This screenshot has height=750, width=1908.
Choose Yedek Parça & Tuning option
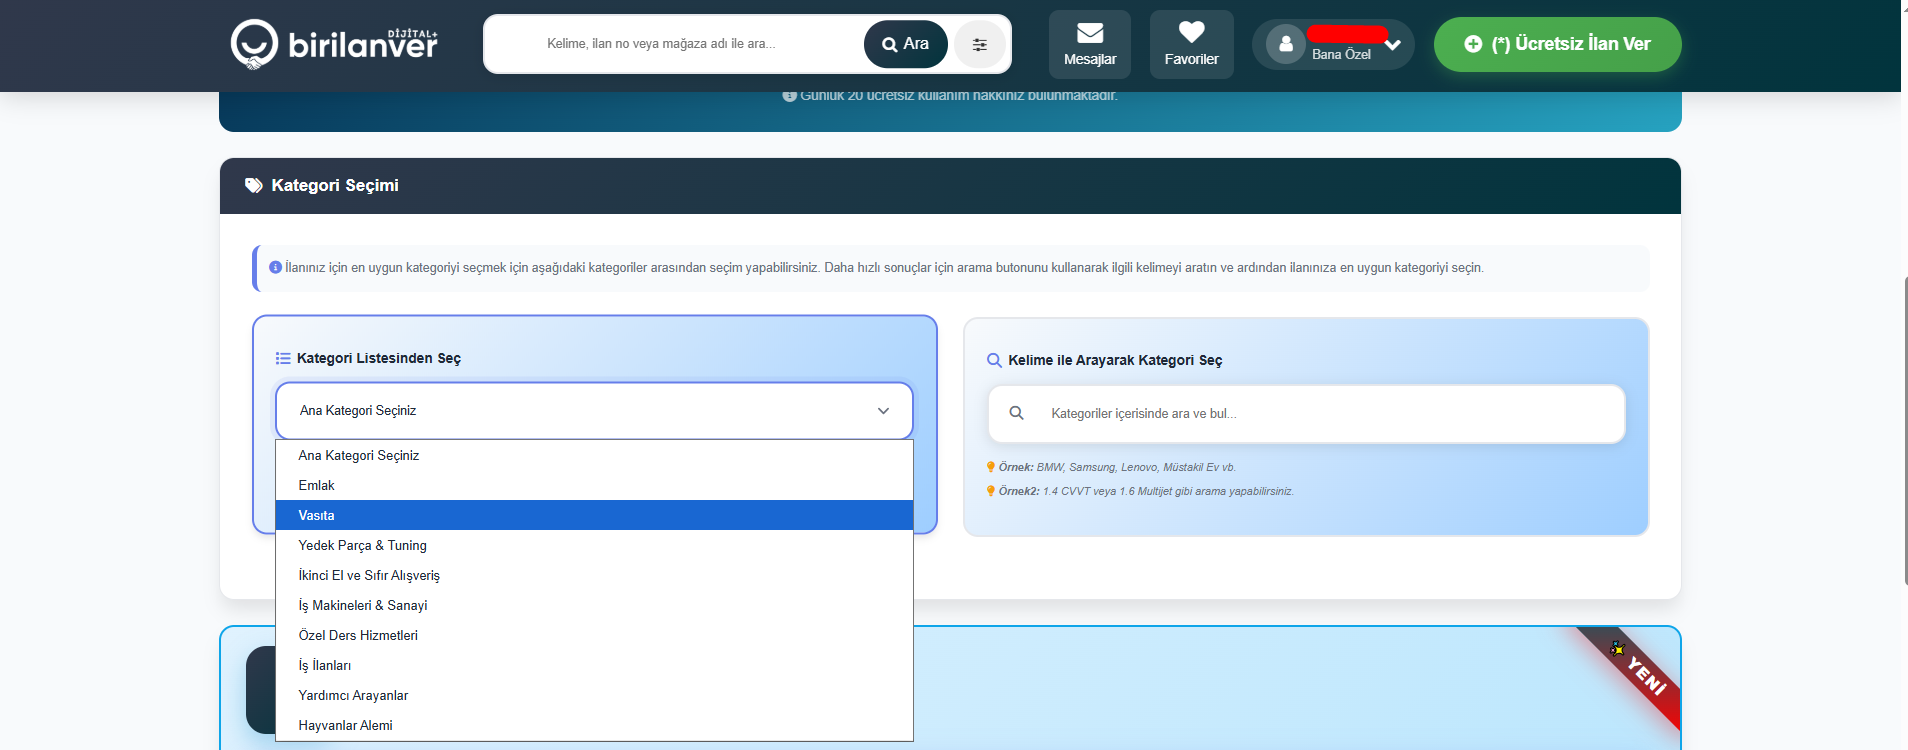coord(594,545)
